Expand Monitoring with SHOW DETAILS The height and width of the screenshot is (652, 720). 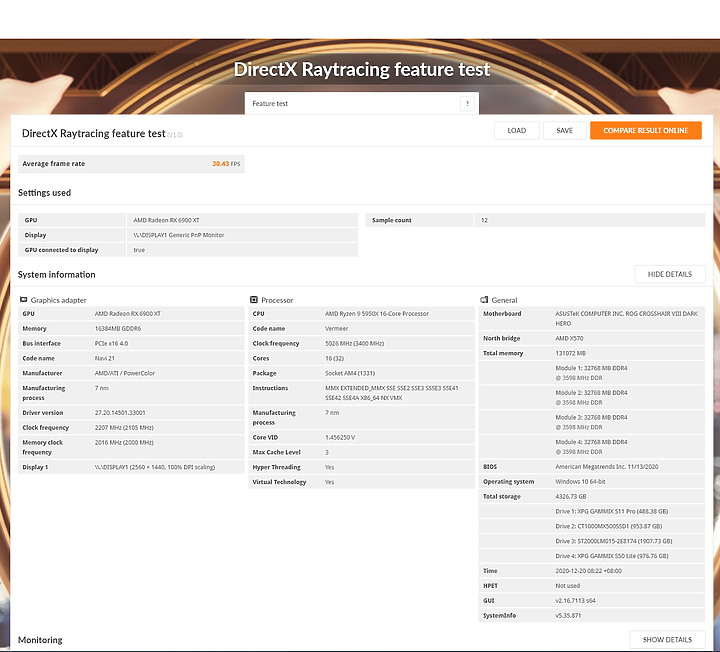pyautogui.click(x=667, y=640)
